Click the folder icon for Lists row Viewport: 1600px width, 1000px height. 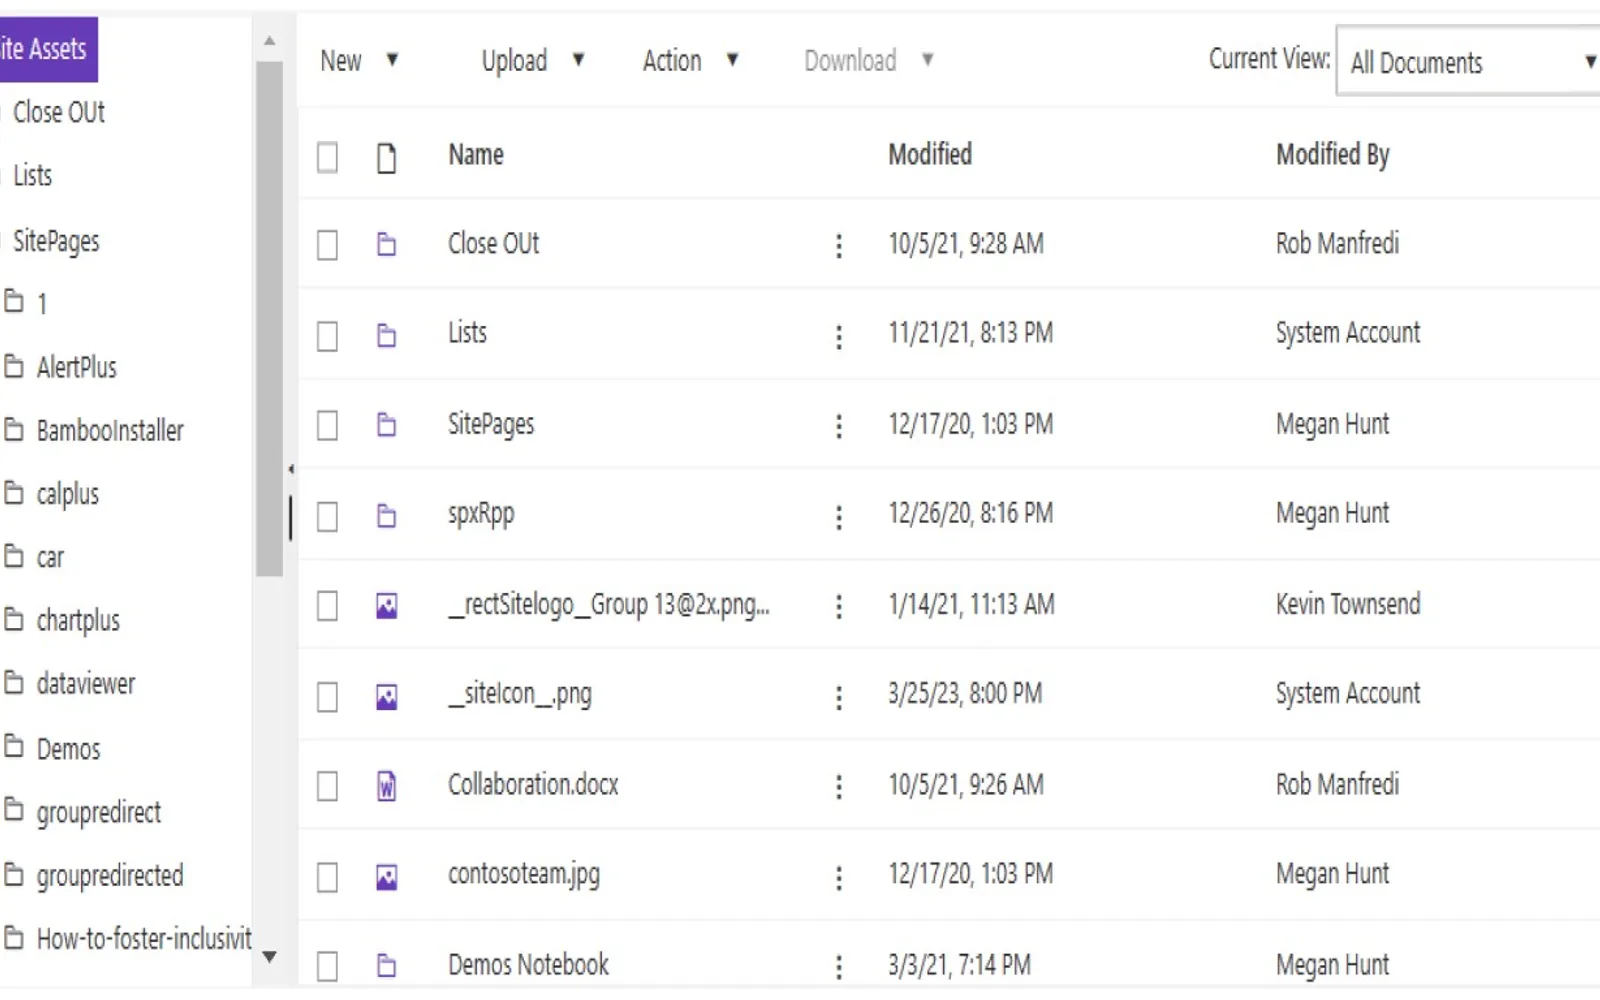tap(386, 335)
